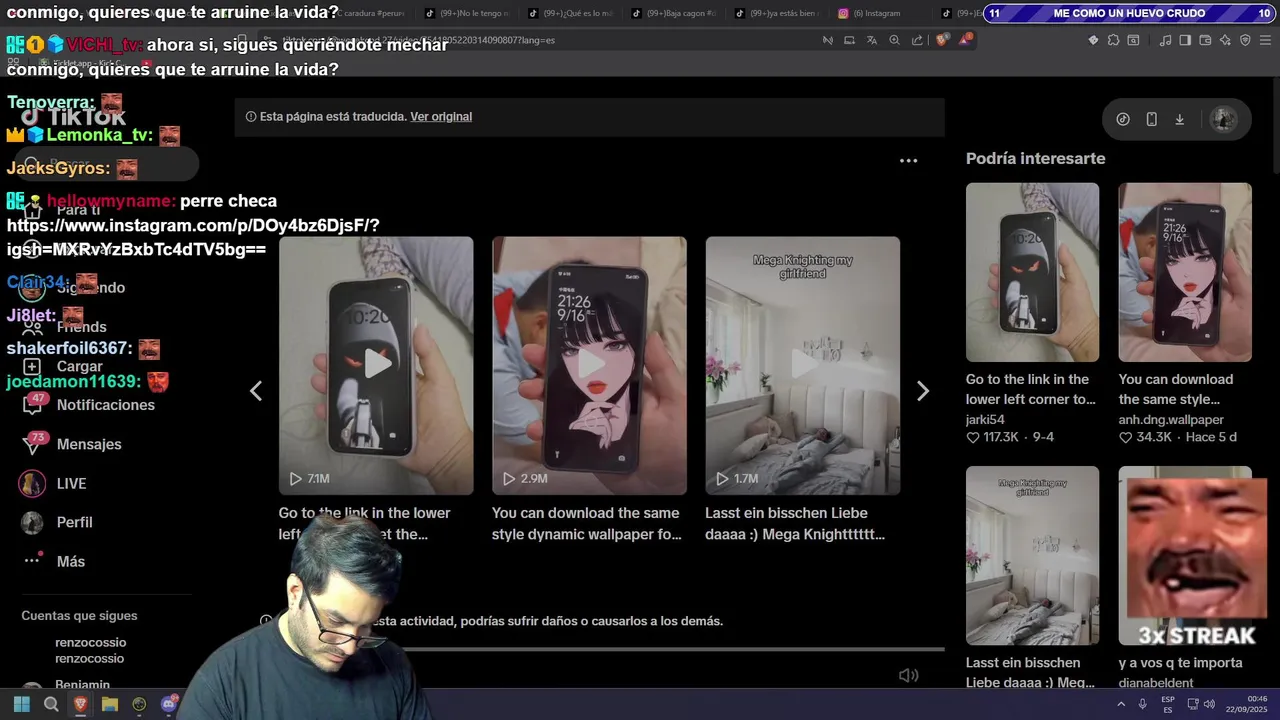Screen dimensions: 1280x720
Task: Open suggested 'Lasst ein bisschen Liebe' bedroom thumbnail
Action: pyautogui.click(x=1032, y=555)
